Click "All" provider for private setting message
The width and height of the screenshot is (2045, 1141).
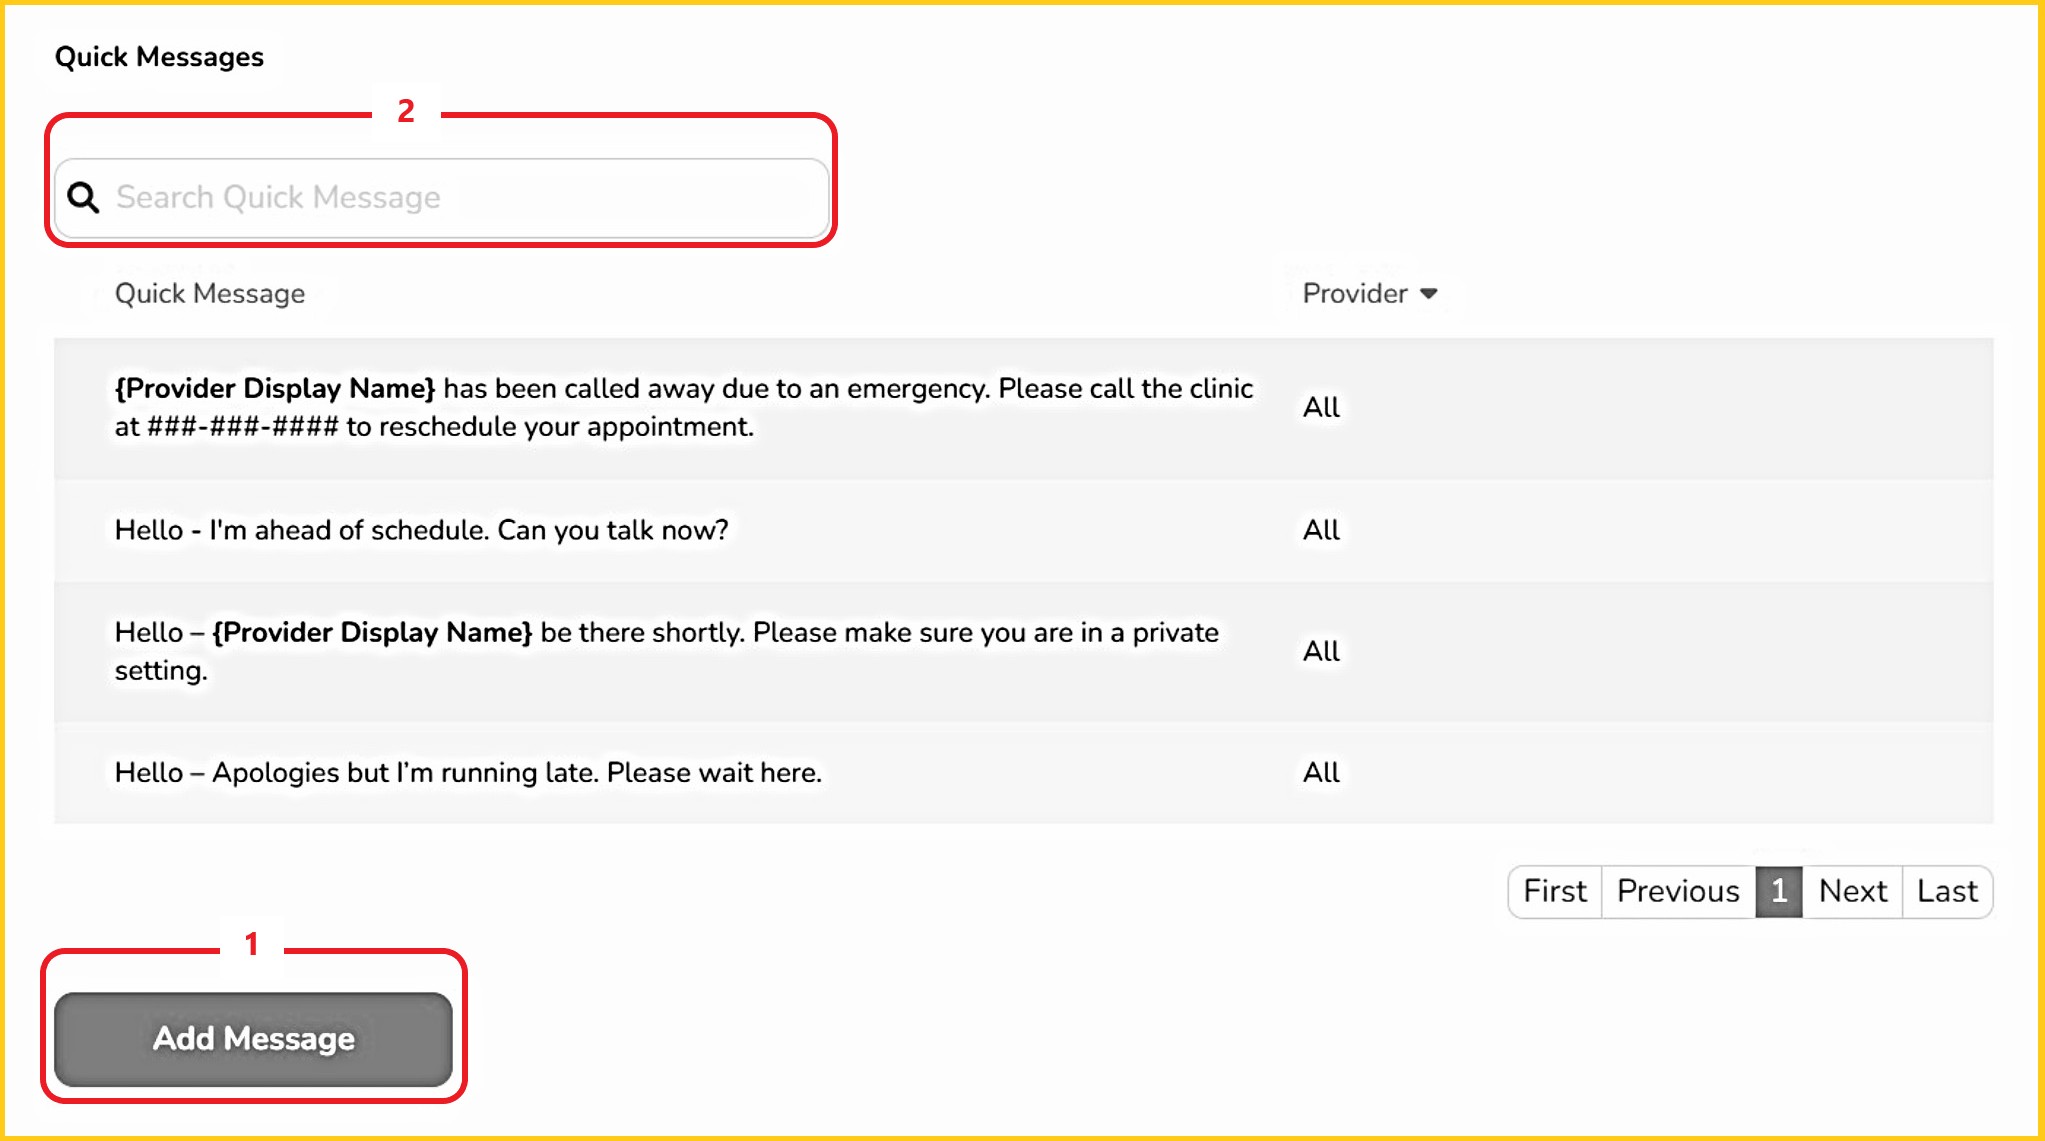[1321, 652]
